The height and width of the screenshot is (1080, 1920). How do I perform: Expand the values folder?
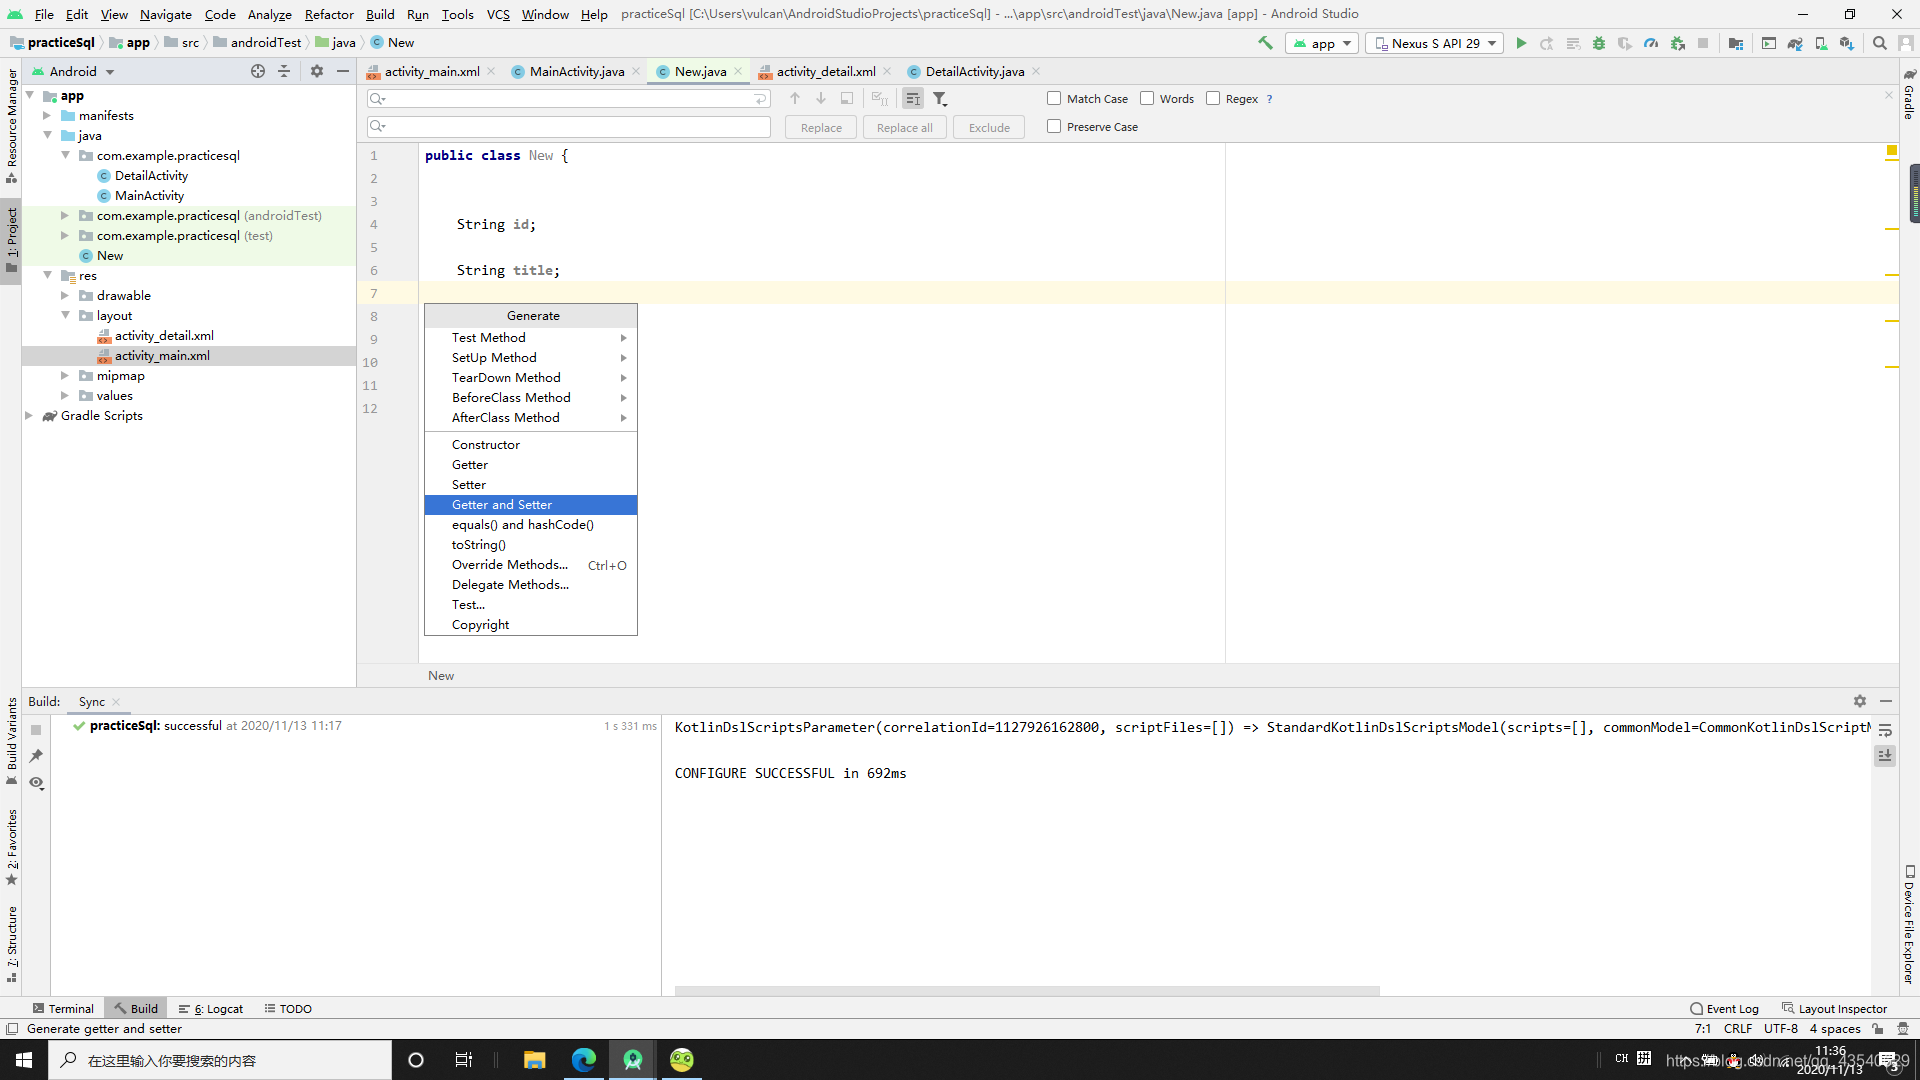(x=65, y=395)
